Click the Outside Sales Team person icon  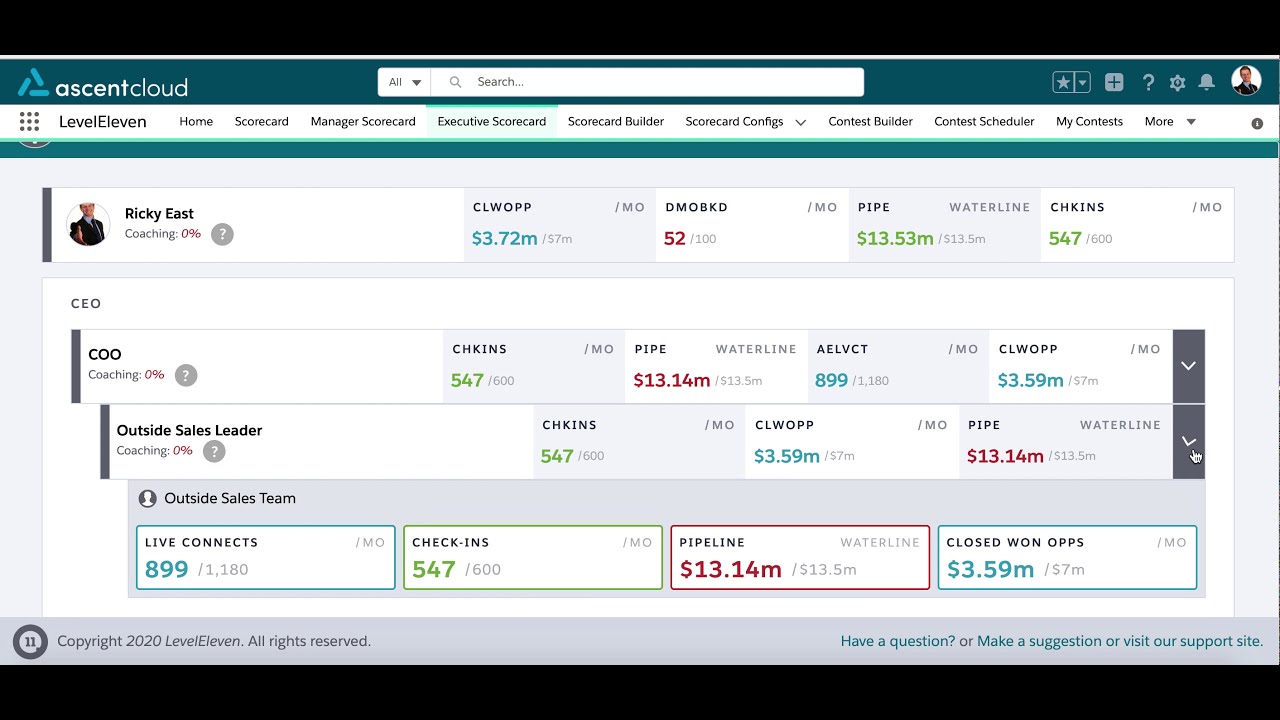148,498
